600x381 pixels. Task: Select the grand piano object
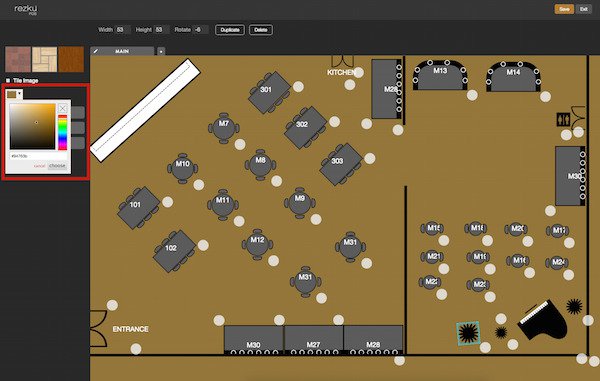point(543,320)
